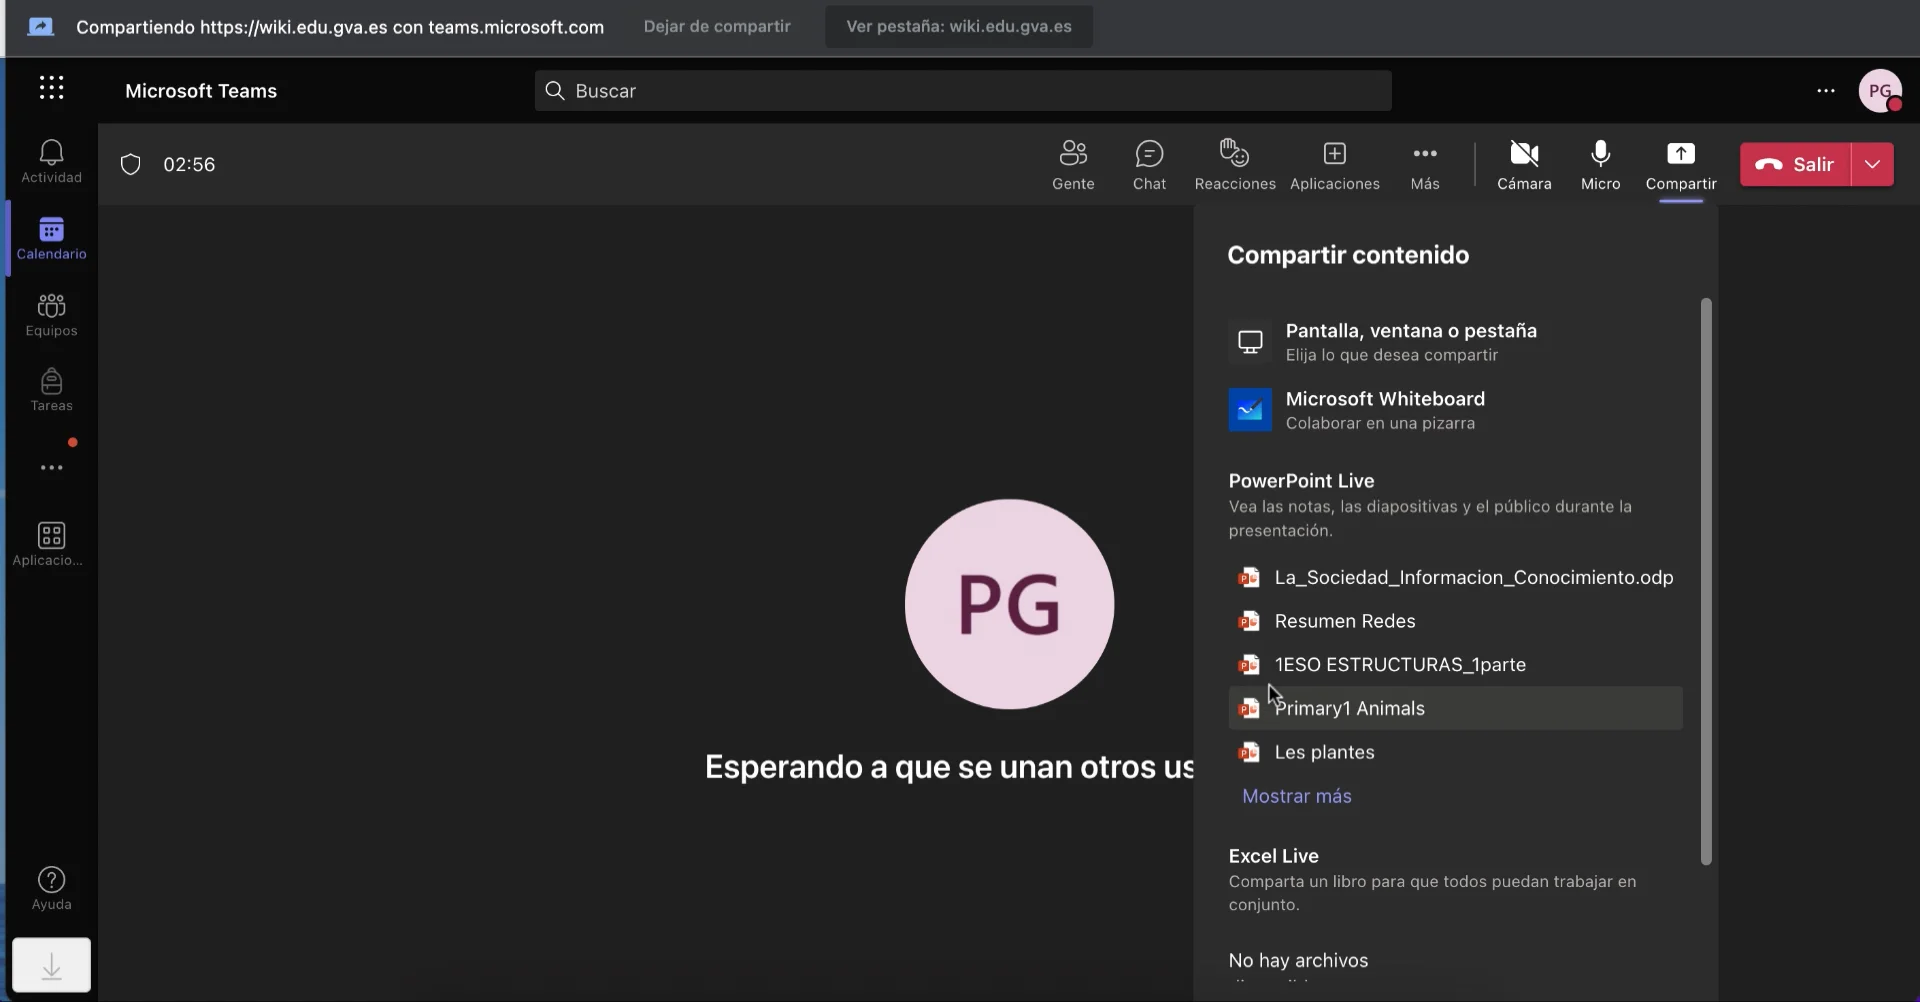Open the Gente participants panel
The width and height of the screenshot is (1920, 1002).
point(1073,165)
